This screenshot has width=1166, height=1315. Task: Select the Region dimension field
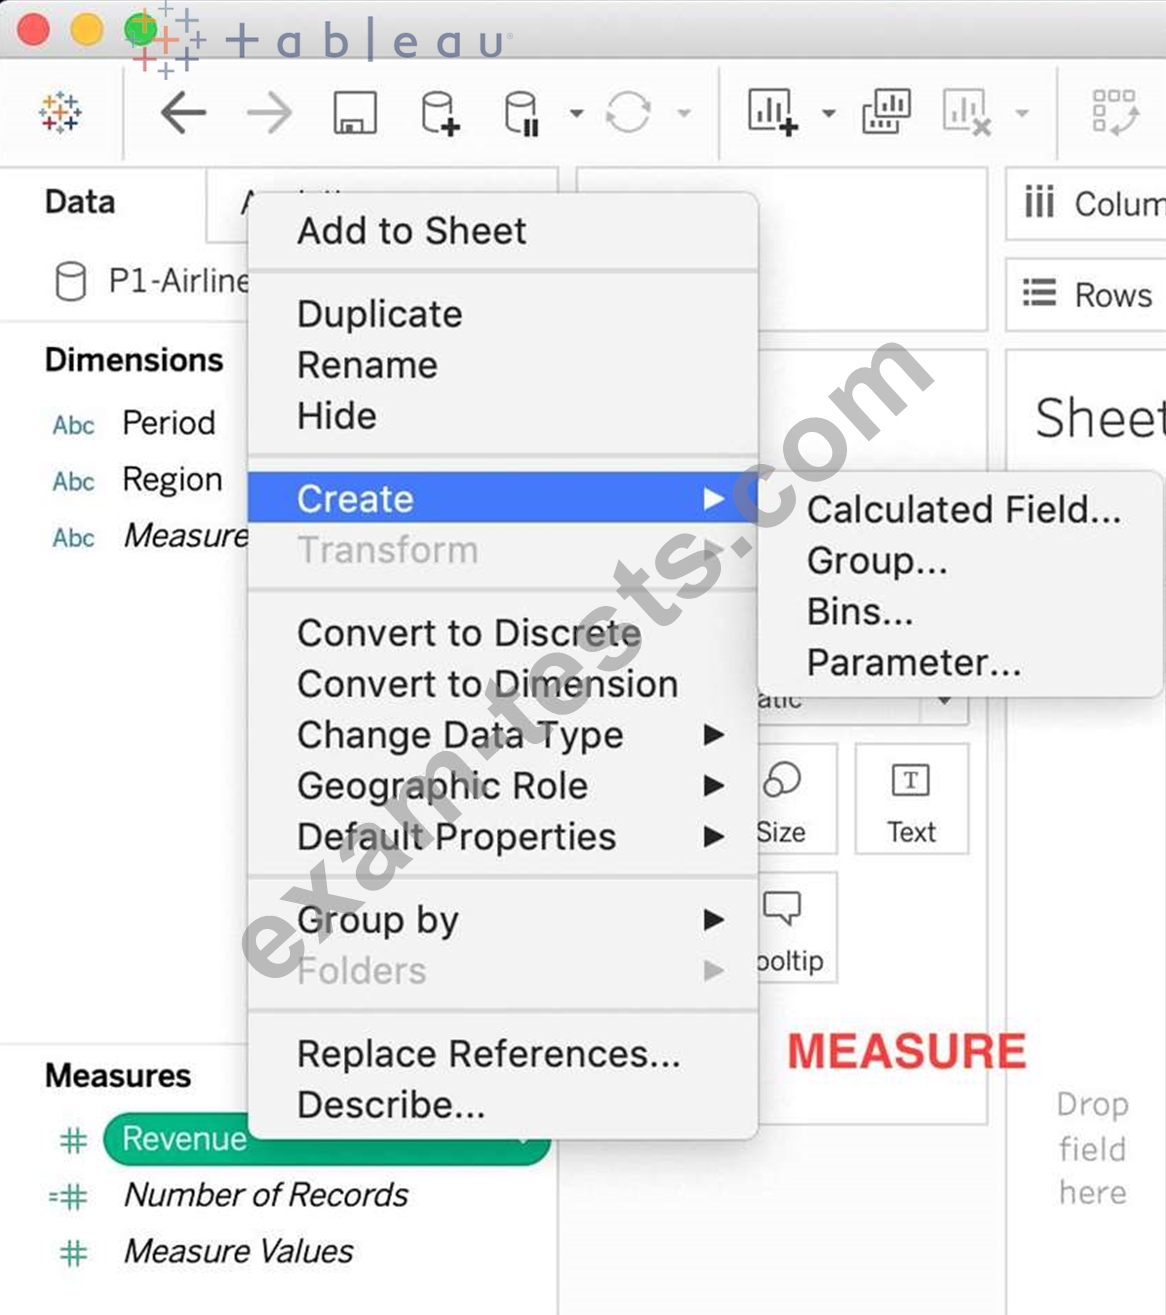(x=171, y=480)
